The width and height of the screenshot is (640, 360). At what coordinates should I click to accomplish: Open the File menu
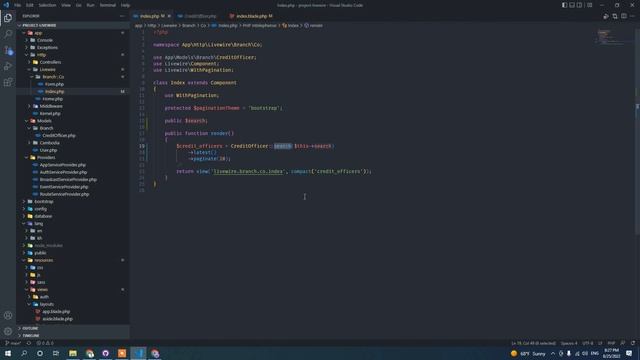[18, 5]
